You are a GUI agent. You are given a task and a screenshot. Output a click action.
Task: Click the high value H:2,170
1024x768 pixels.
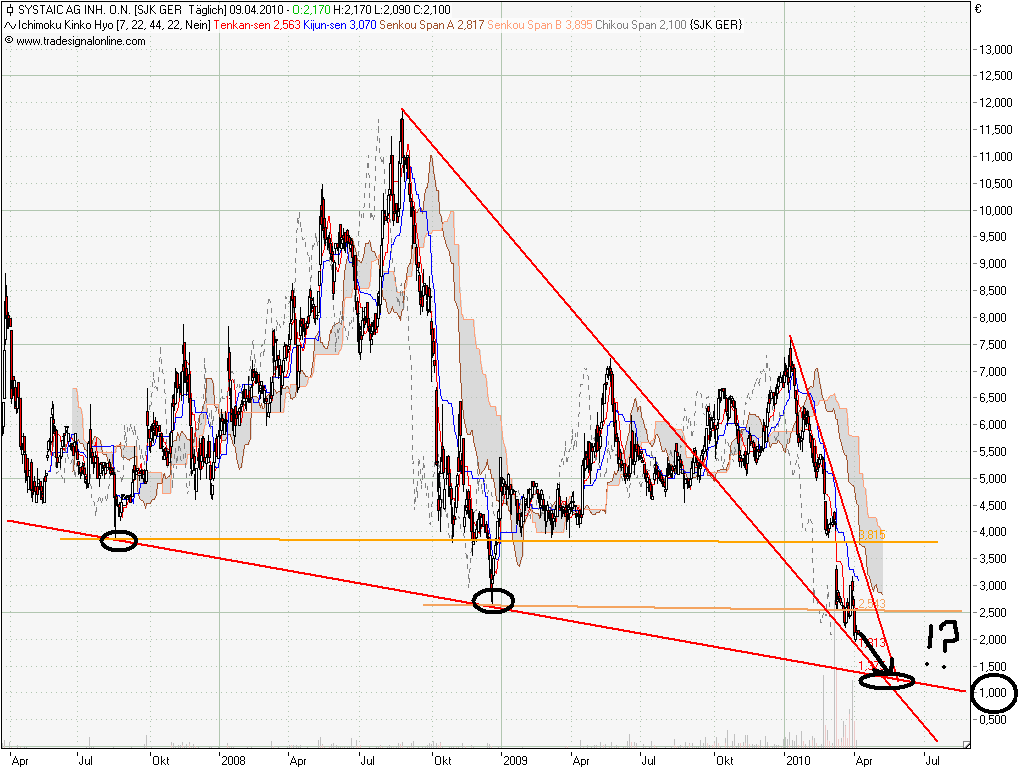[x=352, y=10]
